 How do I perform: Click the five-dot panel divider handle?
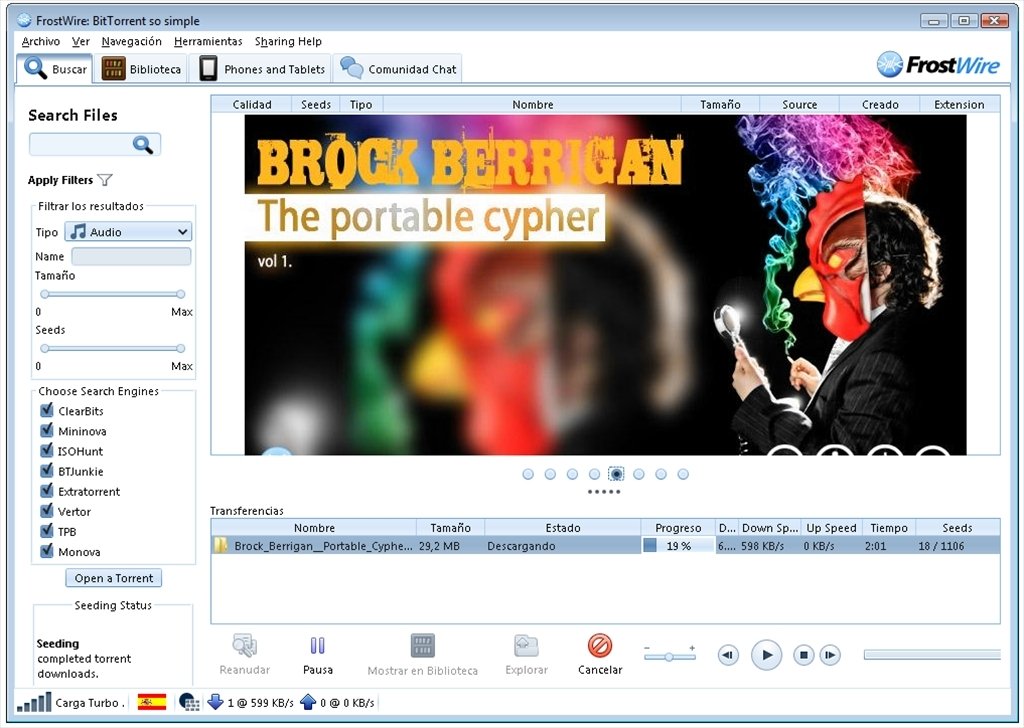click(604, 492)
